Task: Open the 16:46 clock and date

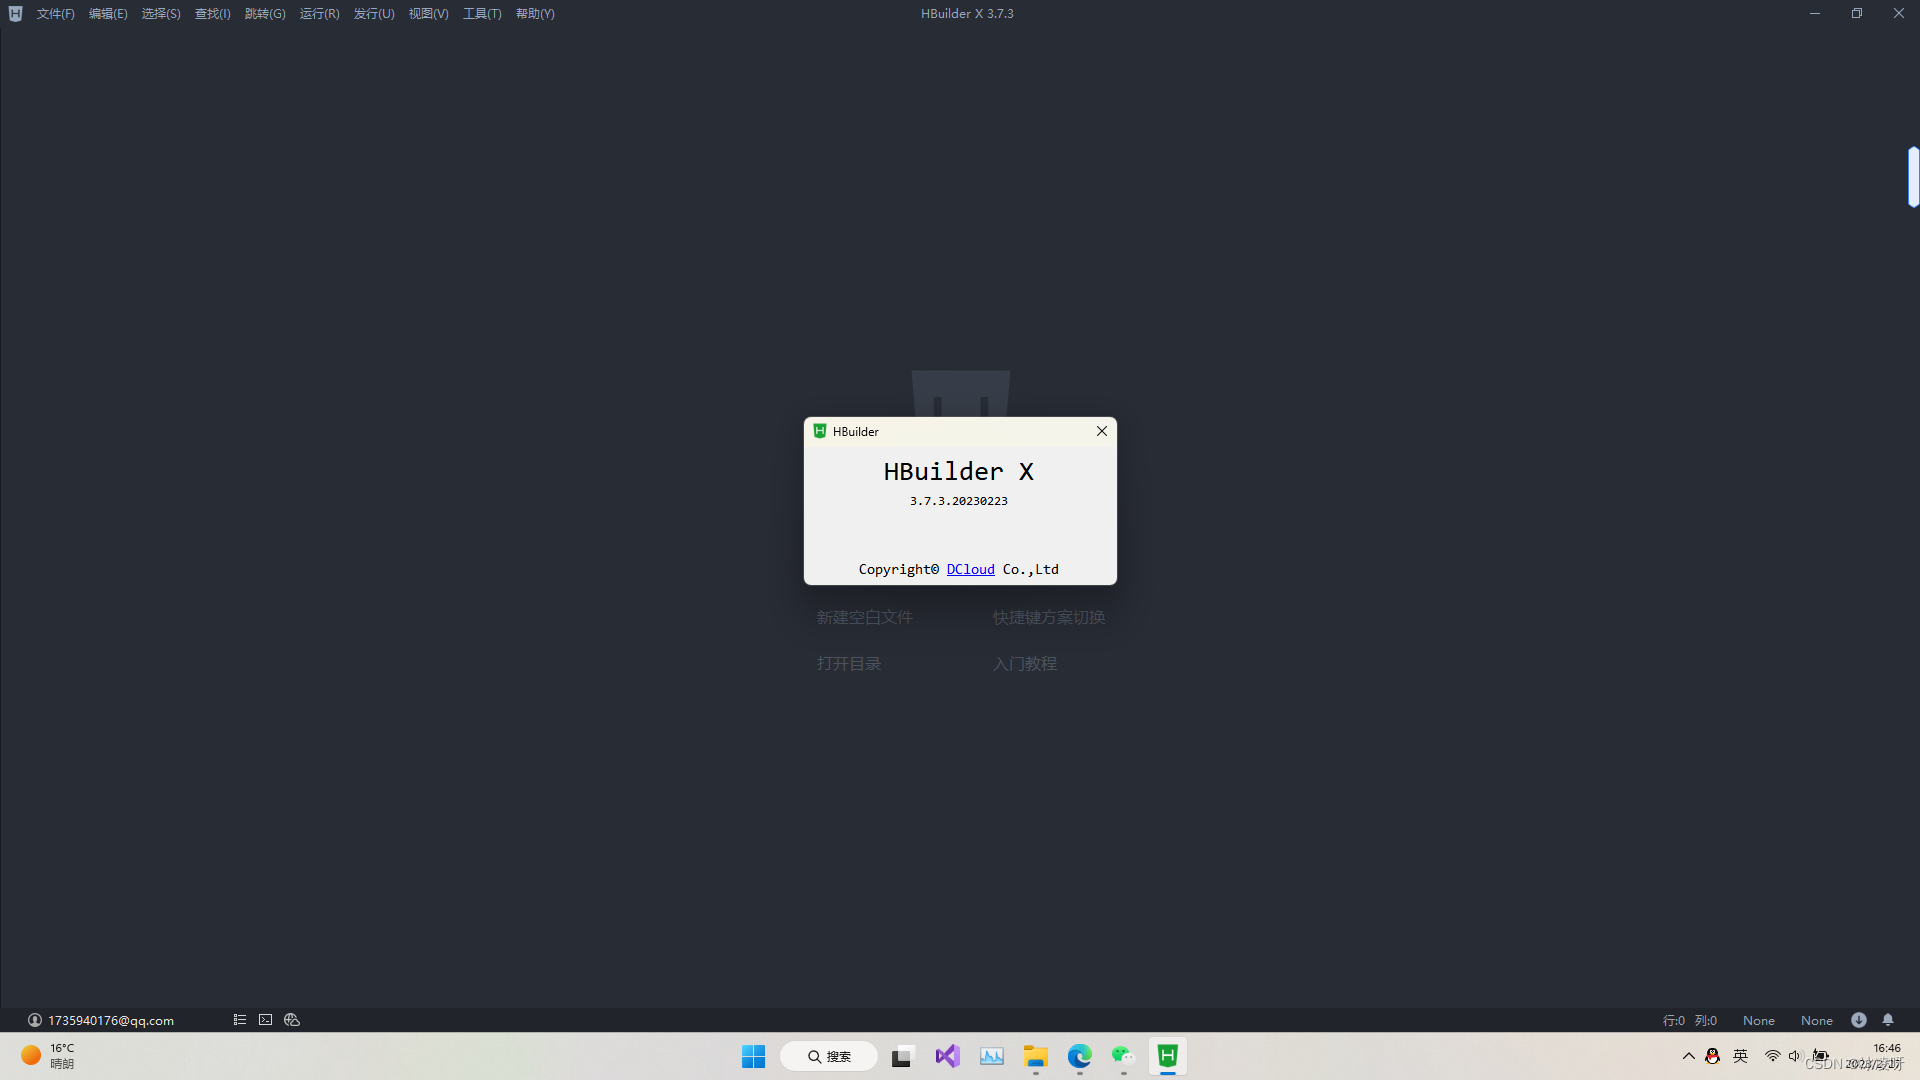Action: point(1875,1056)
